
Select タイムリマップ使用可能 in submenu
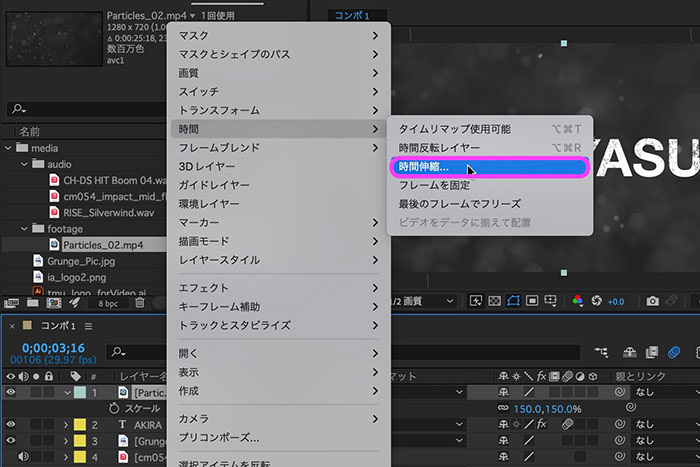coord(490,129)
